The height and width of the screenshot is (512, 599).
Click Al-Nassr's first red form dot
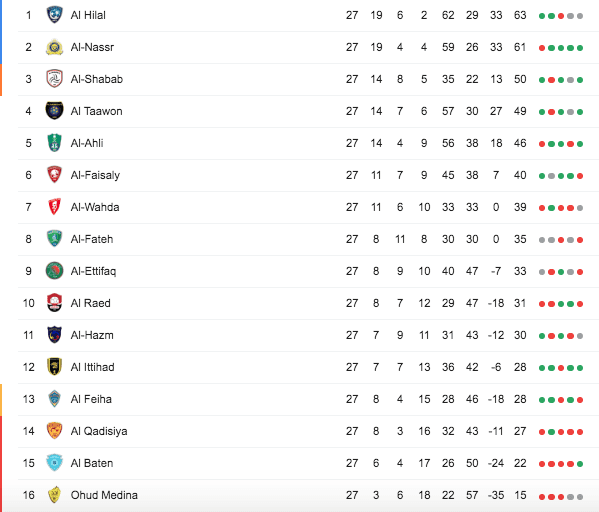pyautogui.click(x=542, y=48)
